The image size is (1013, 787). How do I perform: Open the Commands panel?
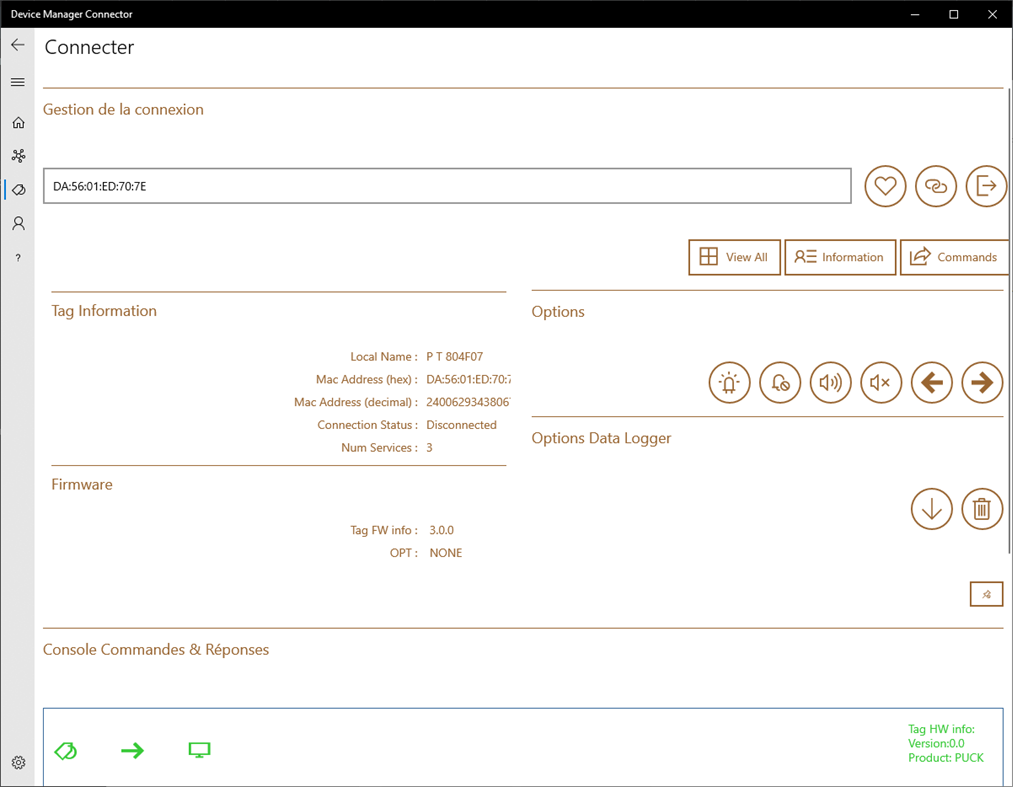tap(954, 257)
